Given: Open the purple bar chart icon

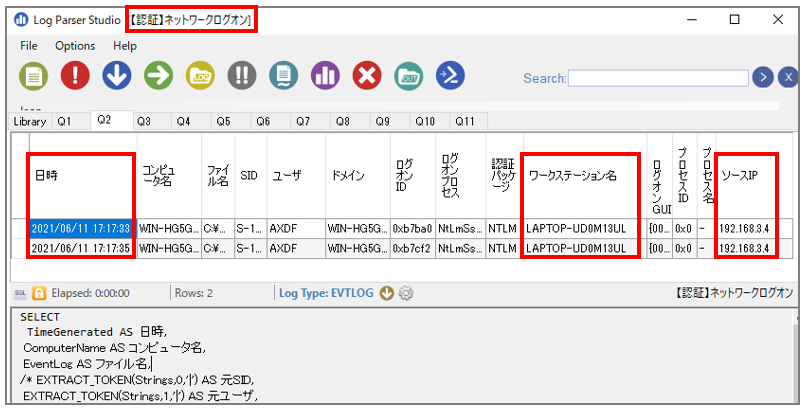Looking at the screenshot, I should click(x=325, y=76).
